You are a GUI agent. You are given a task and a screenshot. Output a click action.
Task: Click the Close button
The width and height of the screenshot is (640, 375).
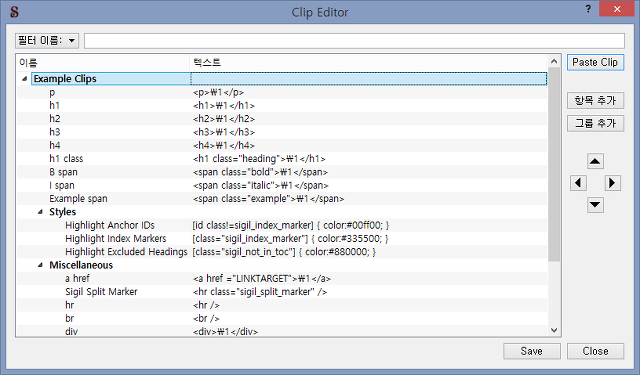[595, 351]
